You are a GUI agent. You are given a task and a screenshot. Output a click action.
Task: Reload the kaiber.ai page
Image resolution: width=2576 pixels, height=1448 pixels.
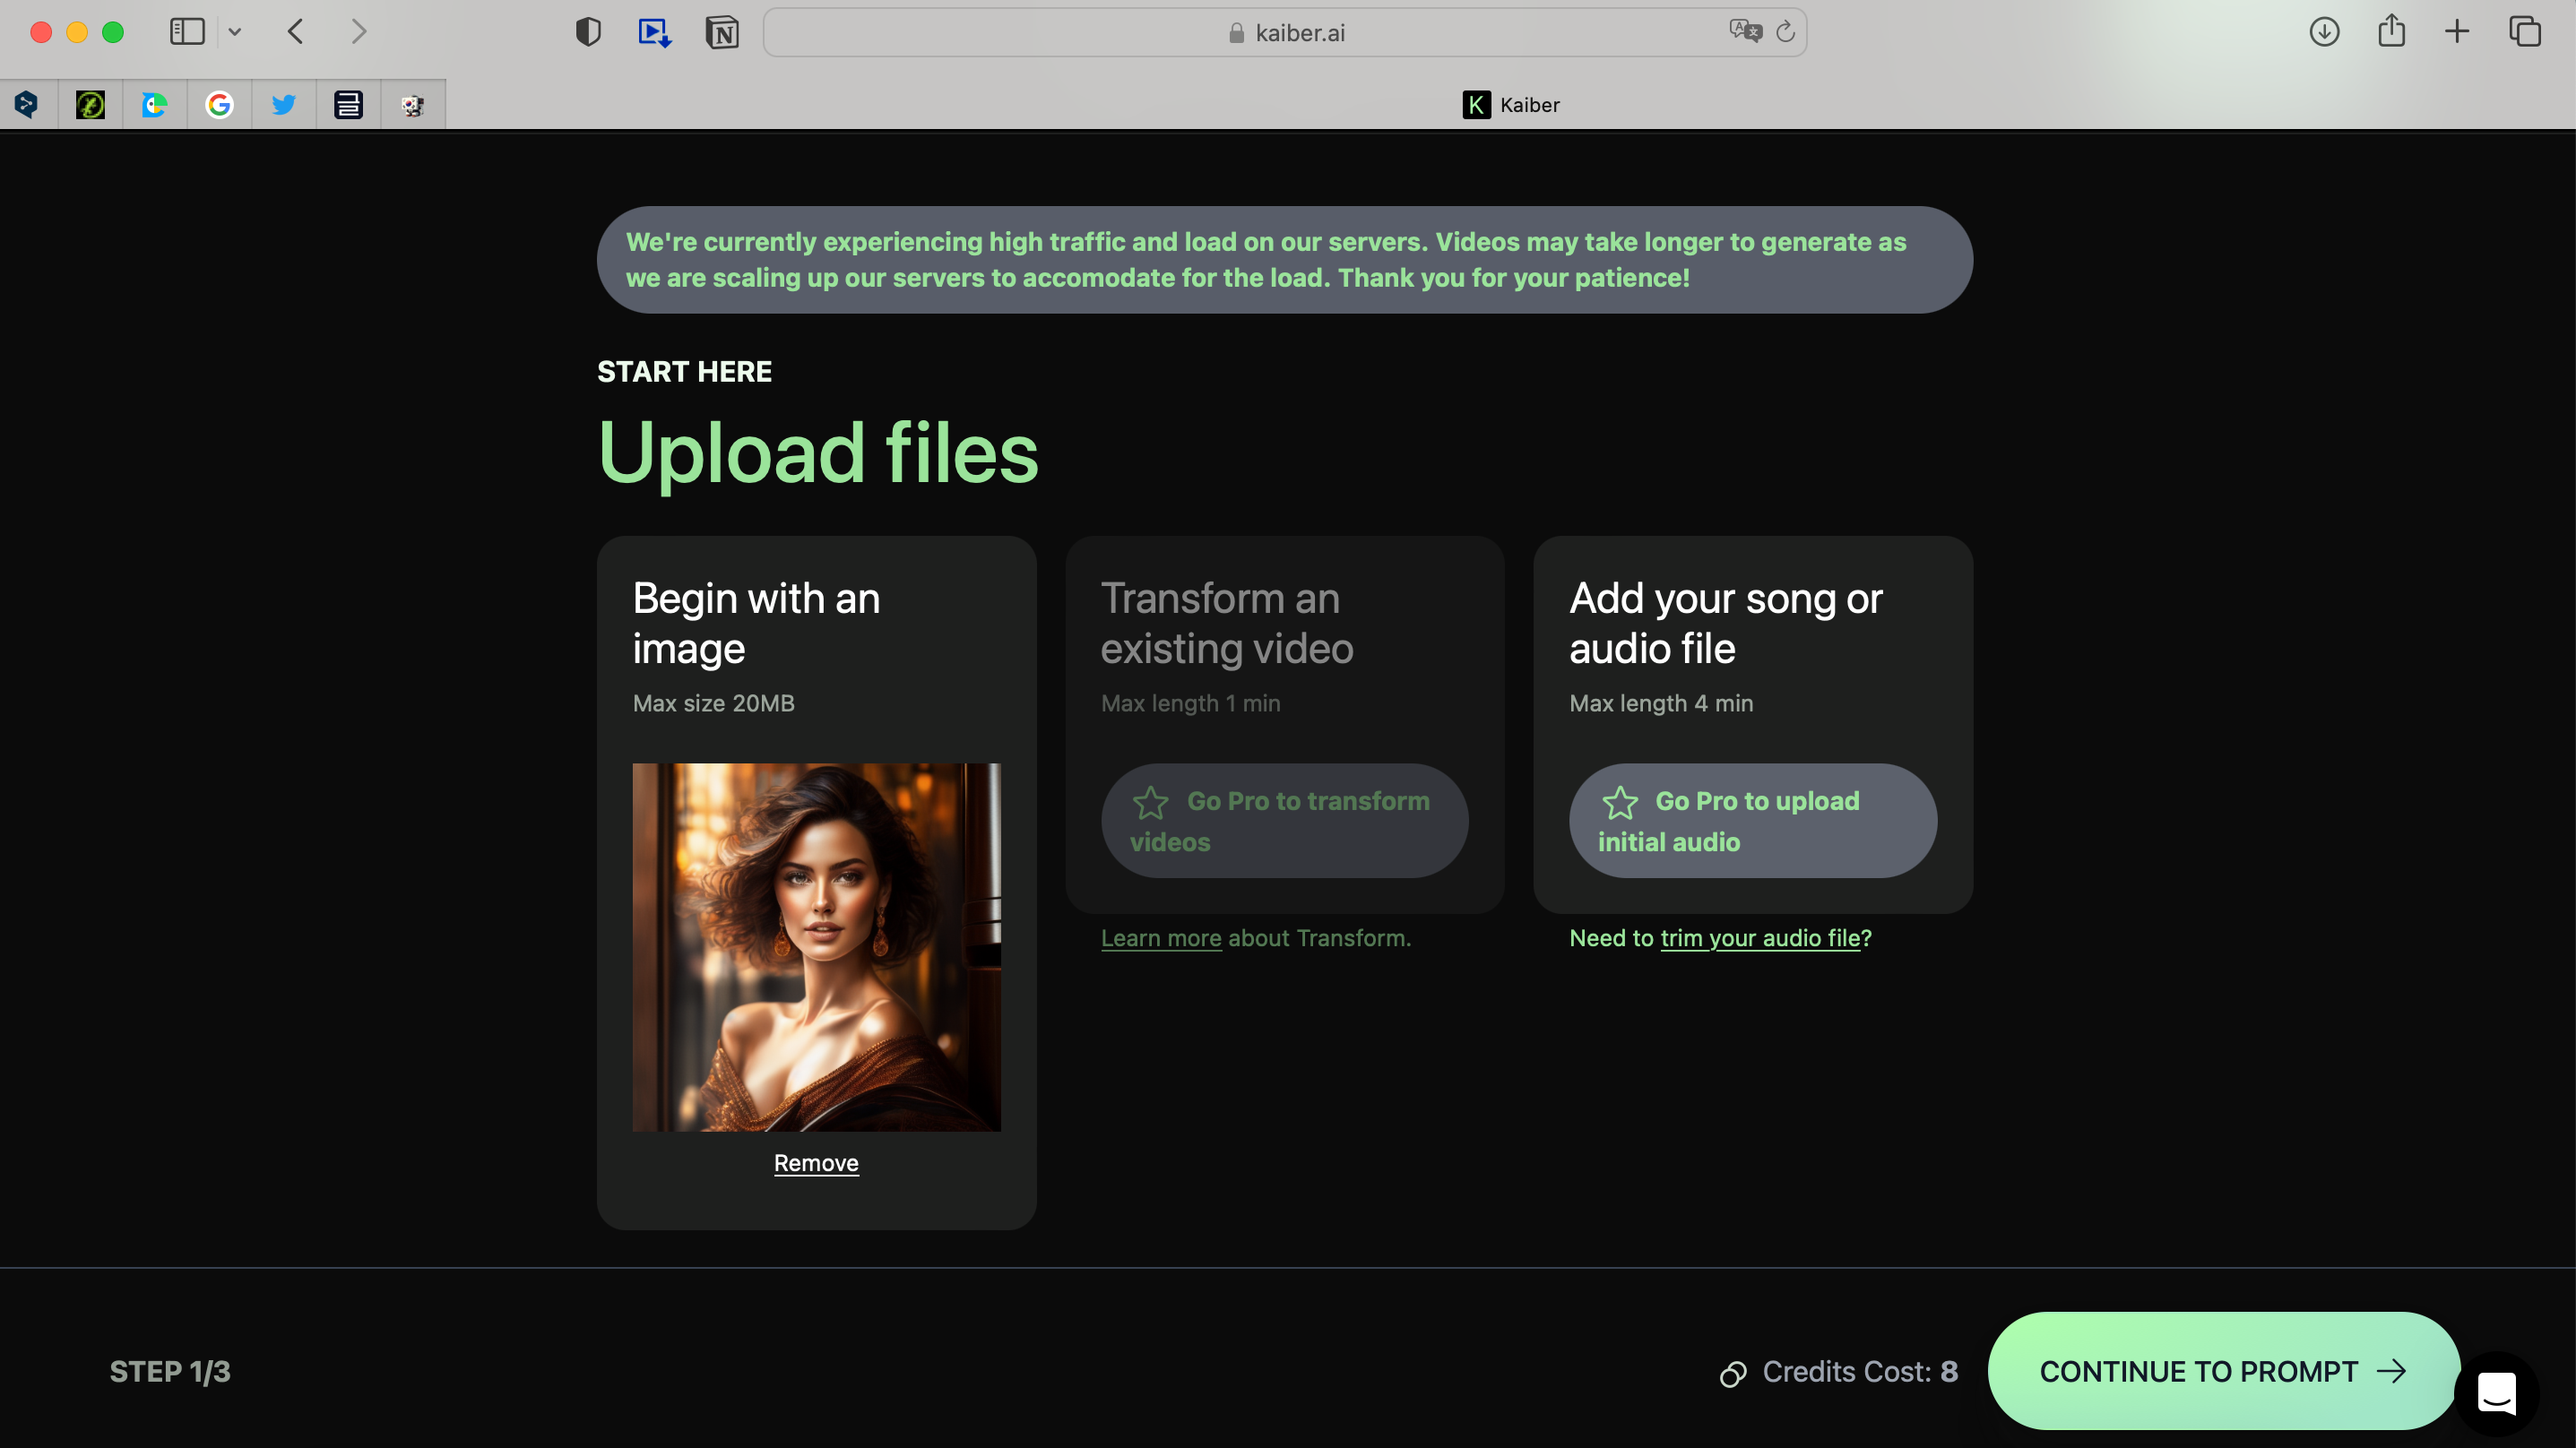(x=1785, y=32)
